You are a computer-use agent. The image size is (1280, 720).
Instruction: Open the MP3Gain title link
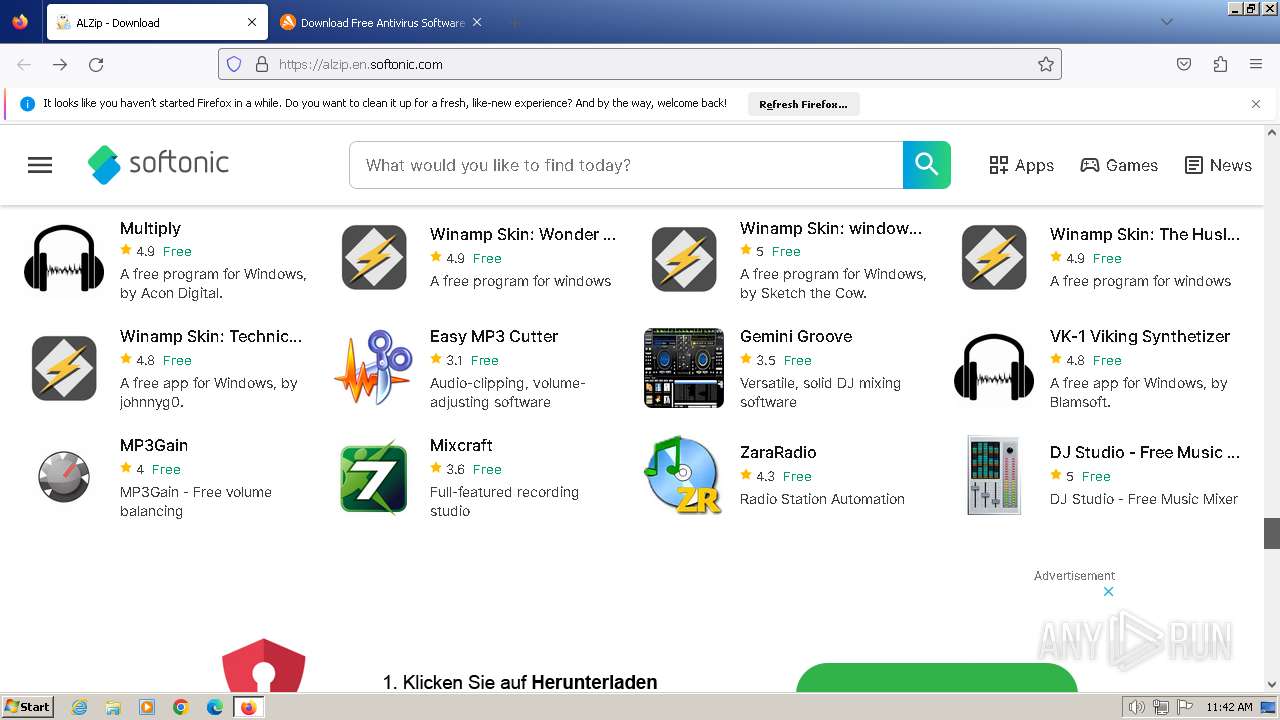tap(154, 445)
